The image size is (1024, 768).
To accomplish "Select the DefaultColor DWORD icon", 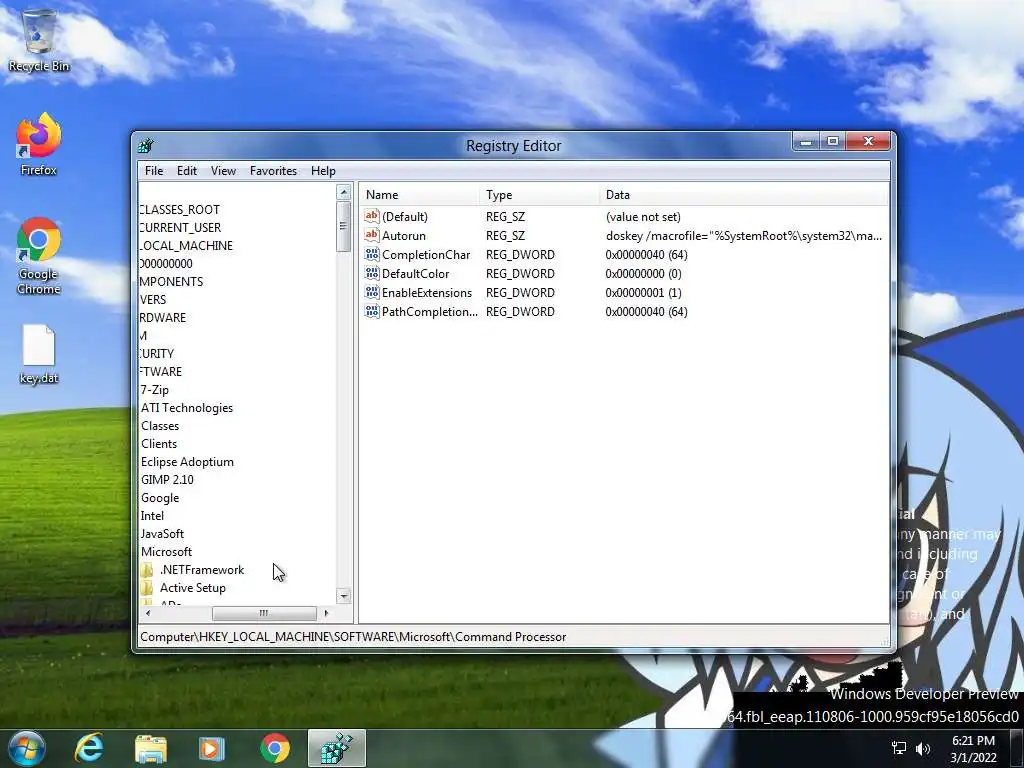I will click(372, 273).
